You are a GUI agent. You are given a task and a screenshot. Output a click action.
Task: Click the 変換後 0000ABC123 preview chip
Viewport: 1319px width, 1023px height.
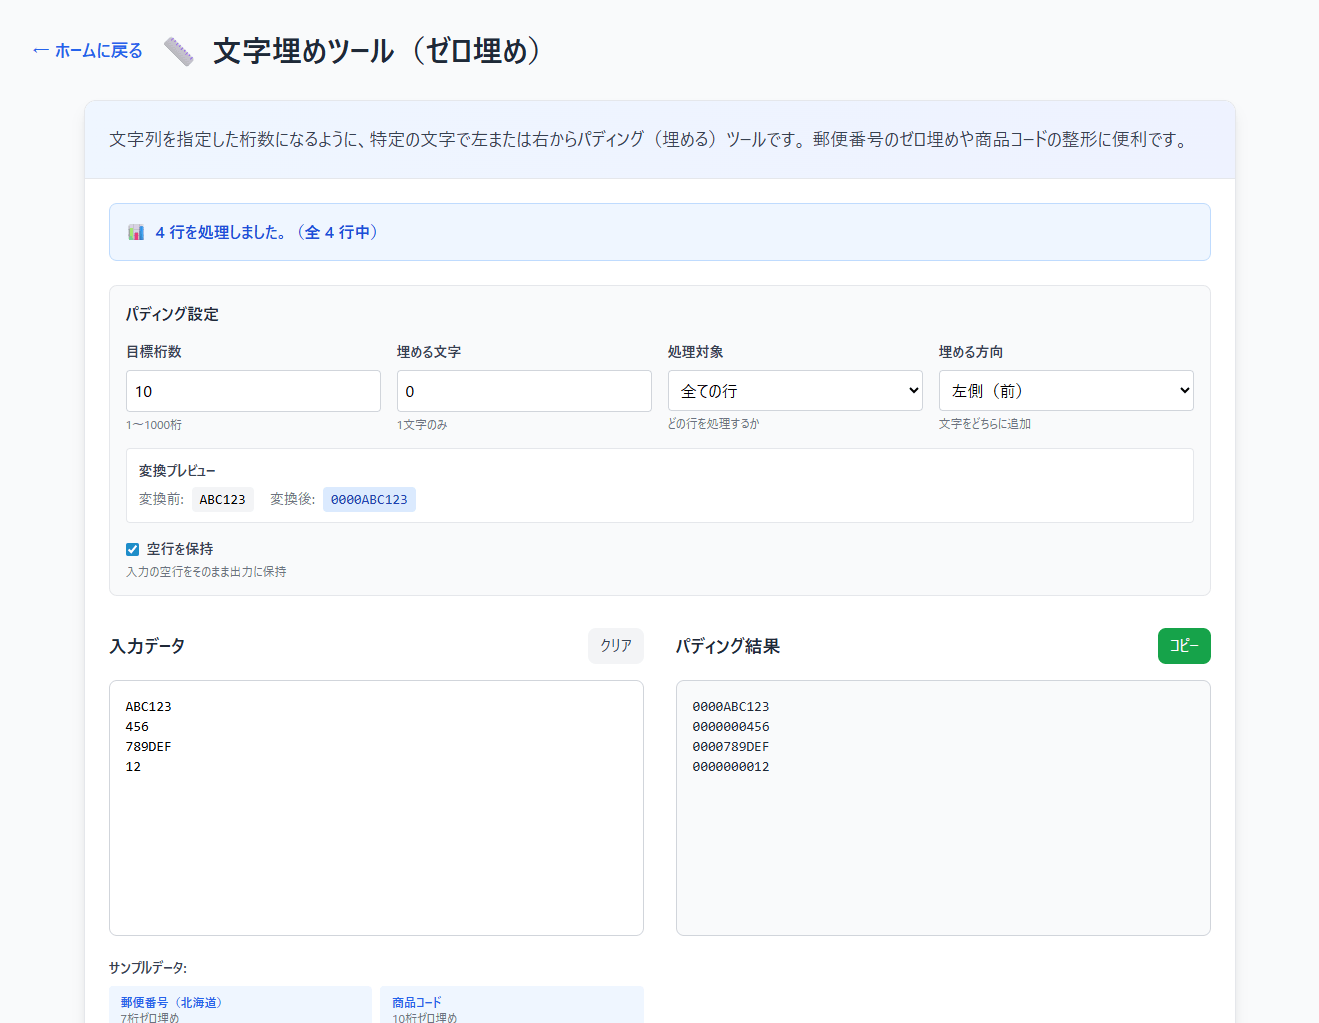[x=369, y=499]
